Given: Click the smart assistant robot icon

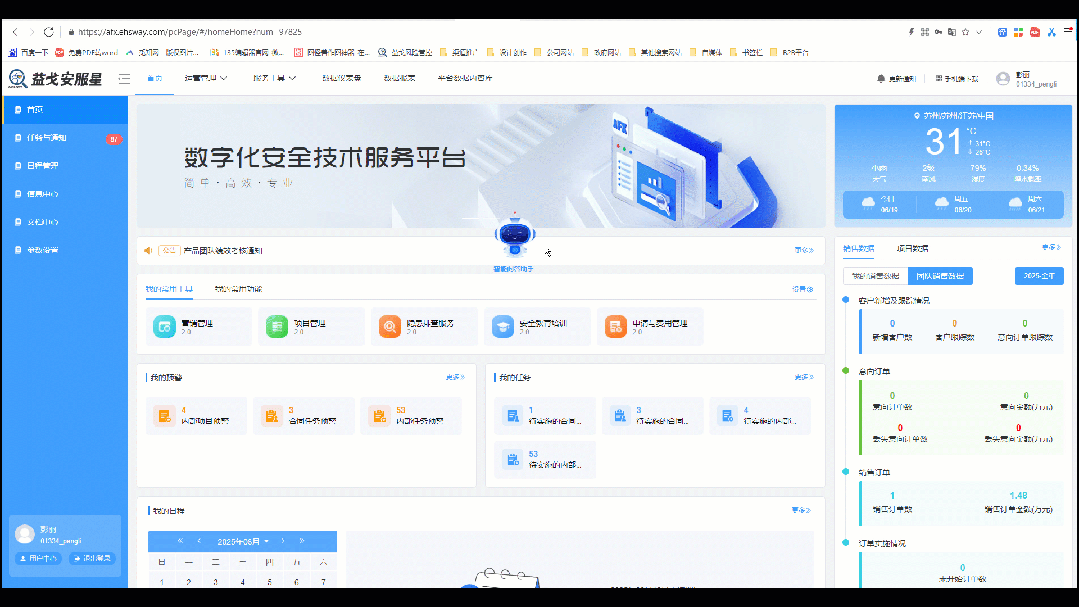Looking at the screenshot, I should (514, 236).
